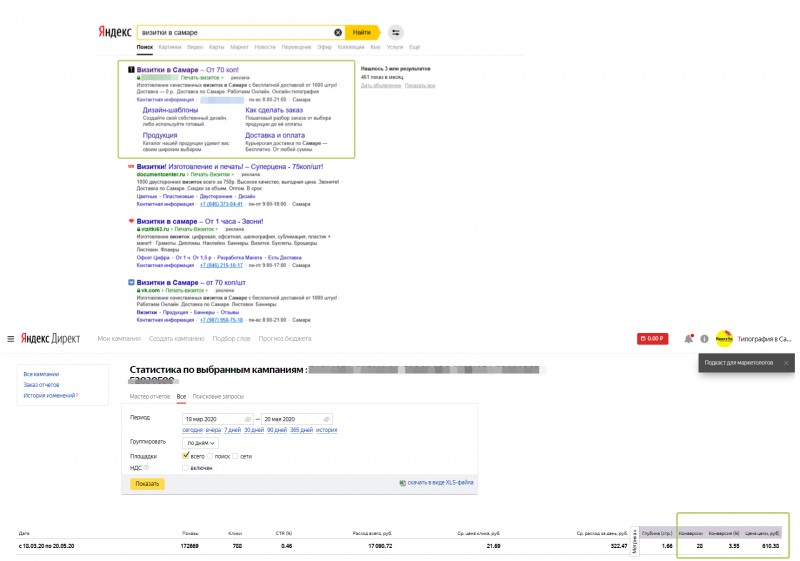Switch to 'Поисковые запросы' statistics tab
The width and height of the screenshot is (800, 561).
(x=218, y=396)
